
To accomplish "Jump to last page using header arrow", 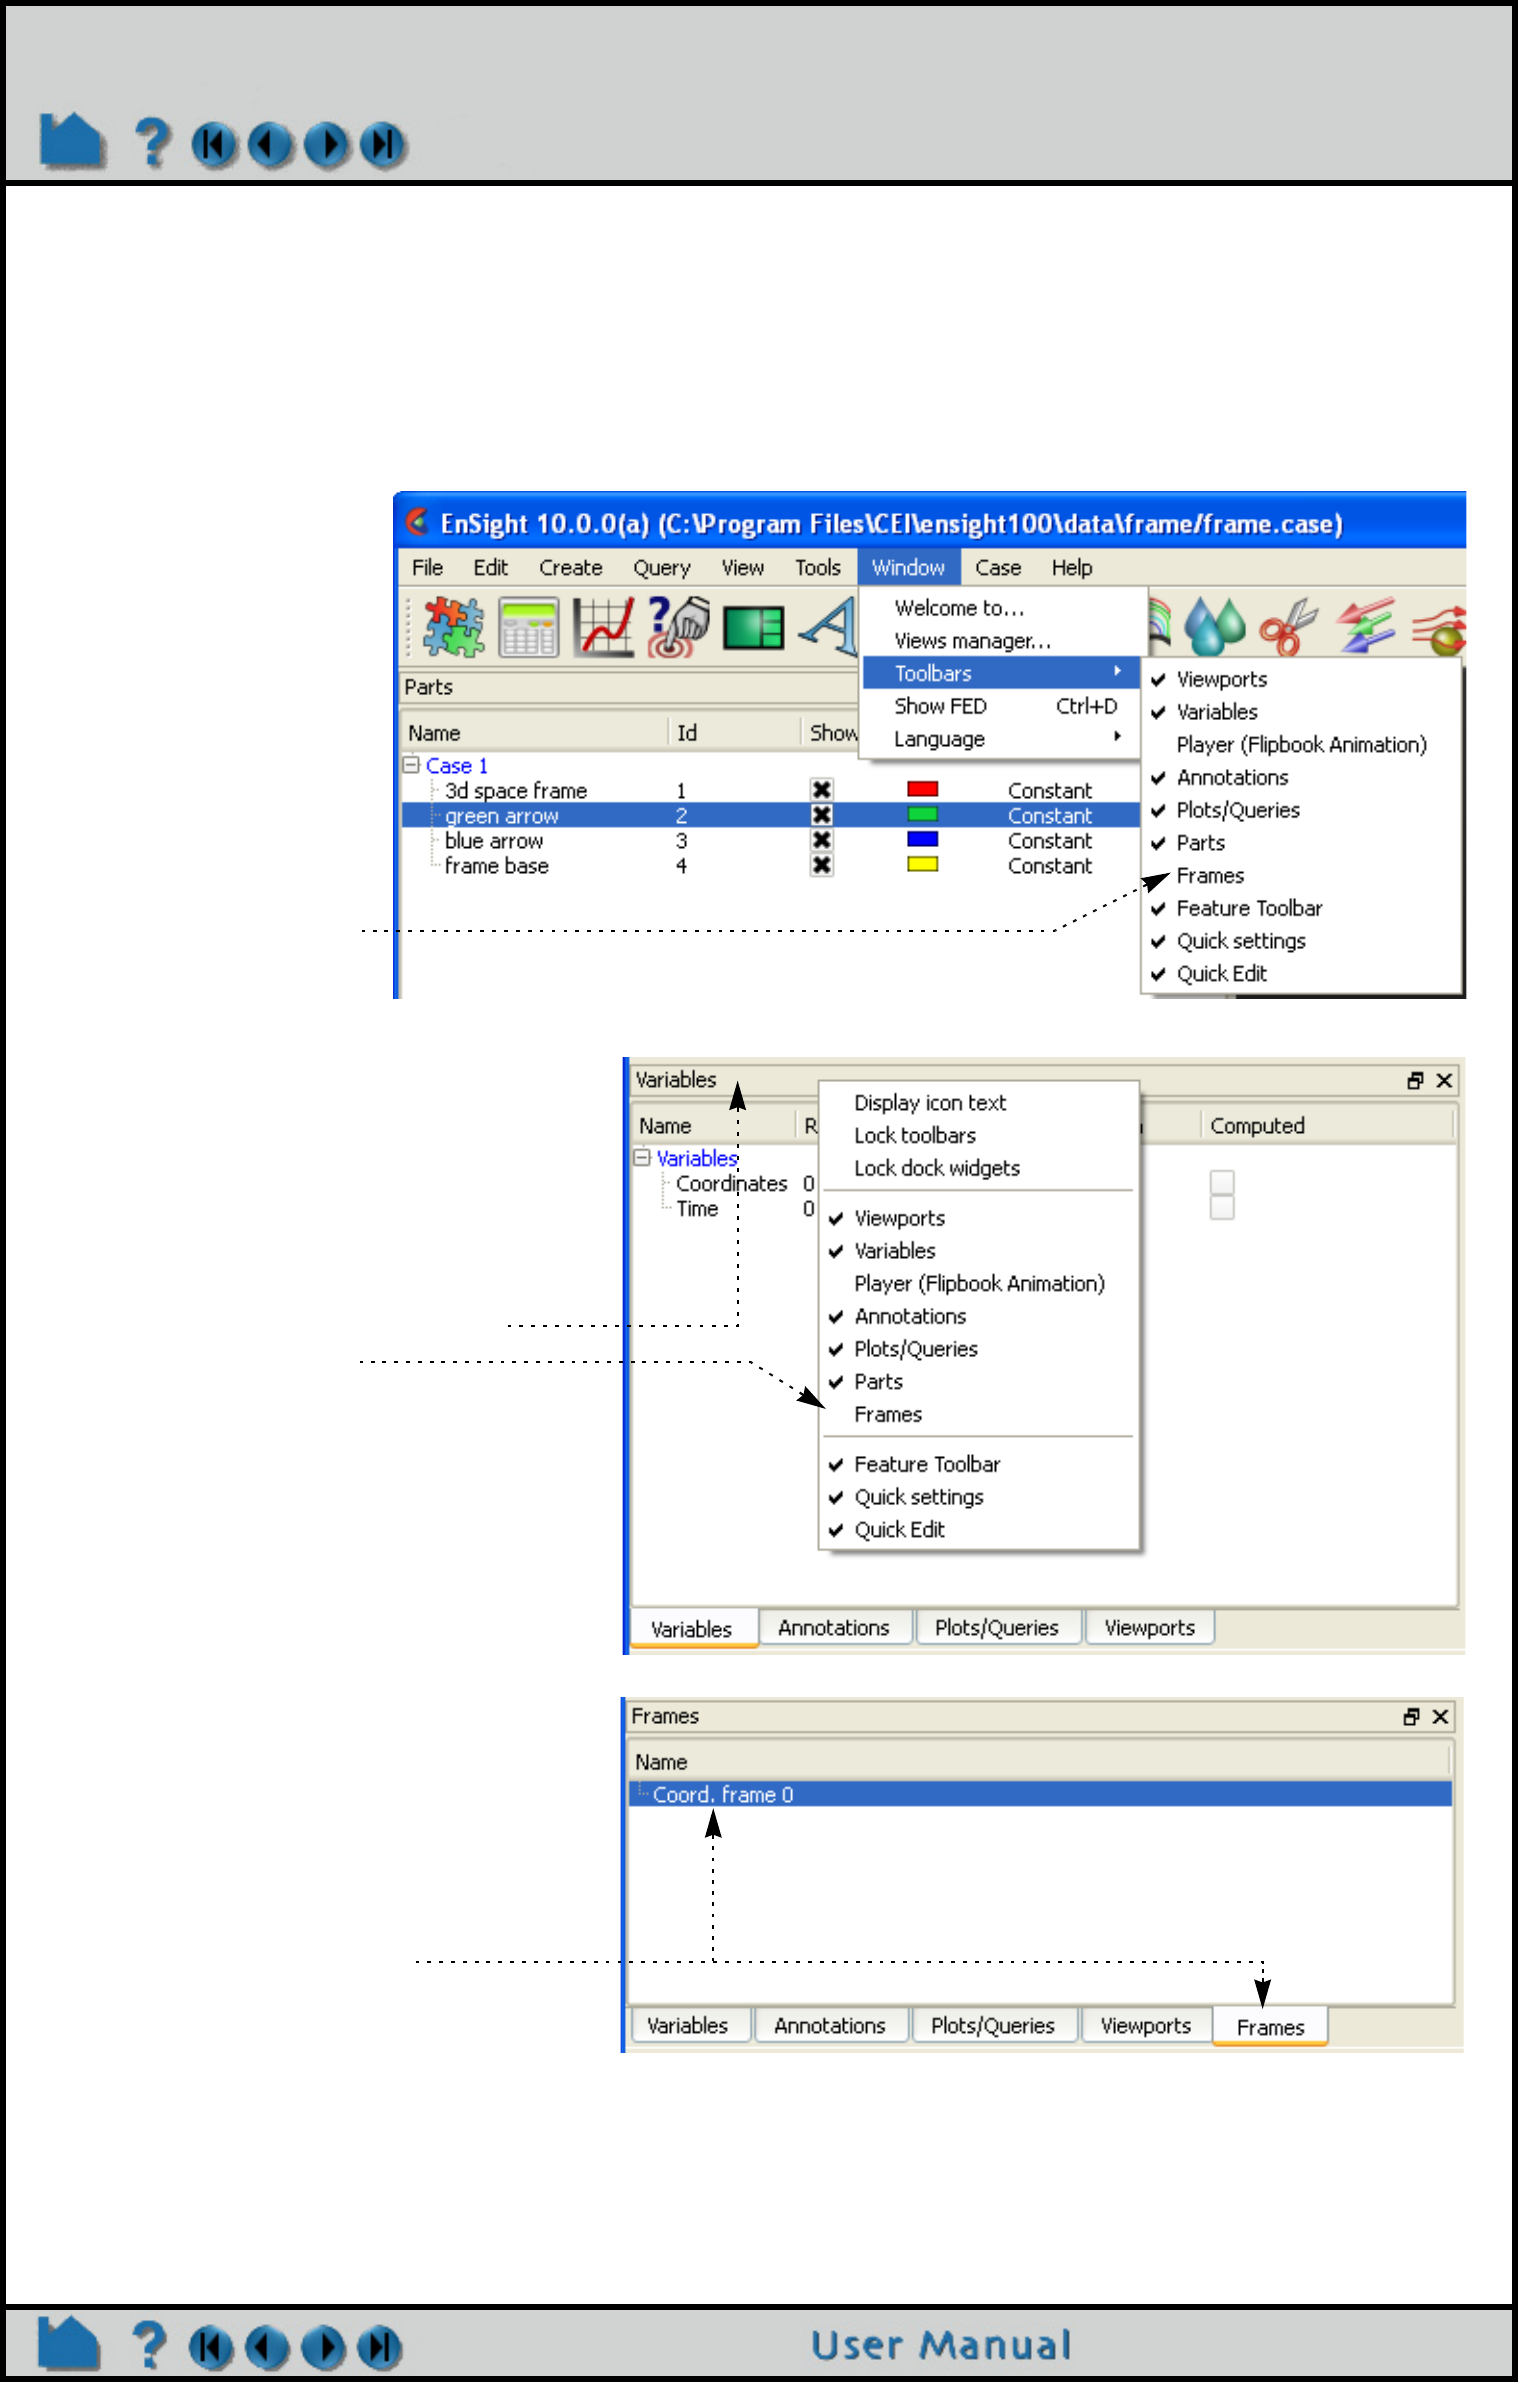I will tap(382, 145).
